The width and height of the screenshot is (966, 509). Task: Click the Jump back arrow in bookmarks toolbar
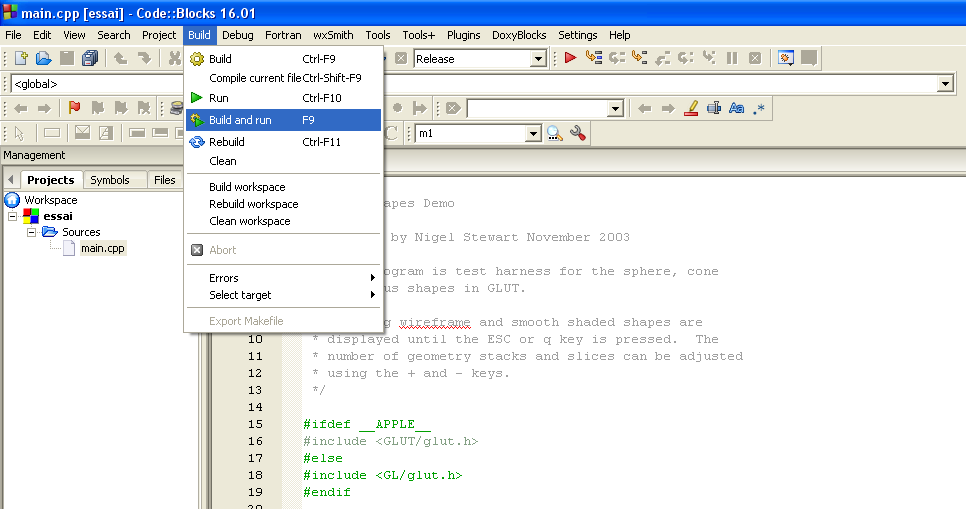21,108
